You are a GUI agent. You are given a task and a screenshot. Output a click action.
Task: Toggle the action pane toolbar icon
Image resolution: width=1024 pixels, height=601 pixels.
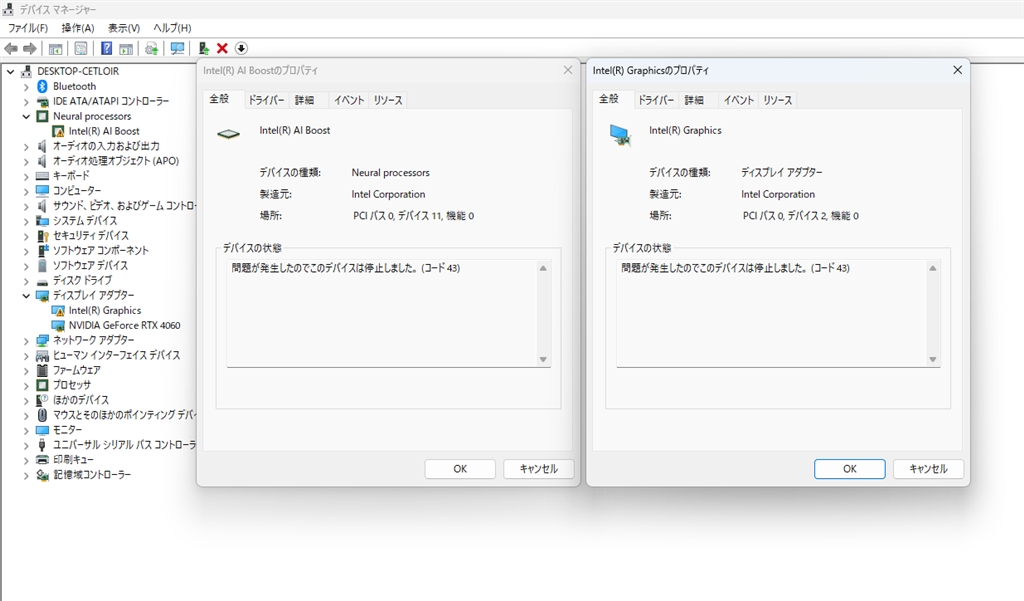pyautogui.click(x=126, y=48)
